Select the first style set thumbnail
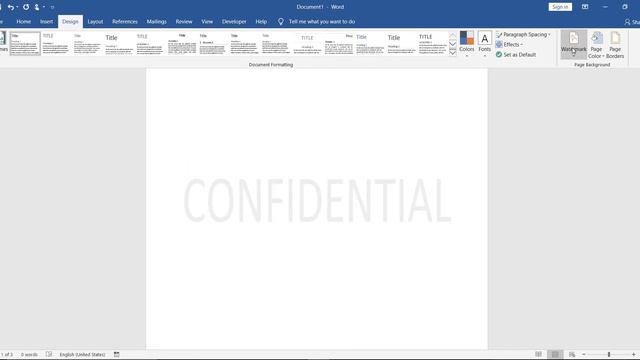Viewport: 640px width, 360px height. tap(25, 44)
